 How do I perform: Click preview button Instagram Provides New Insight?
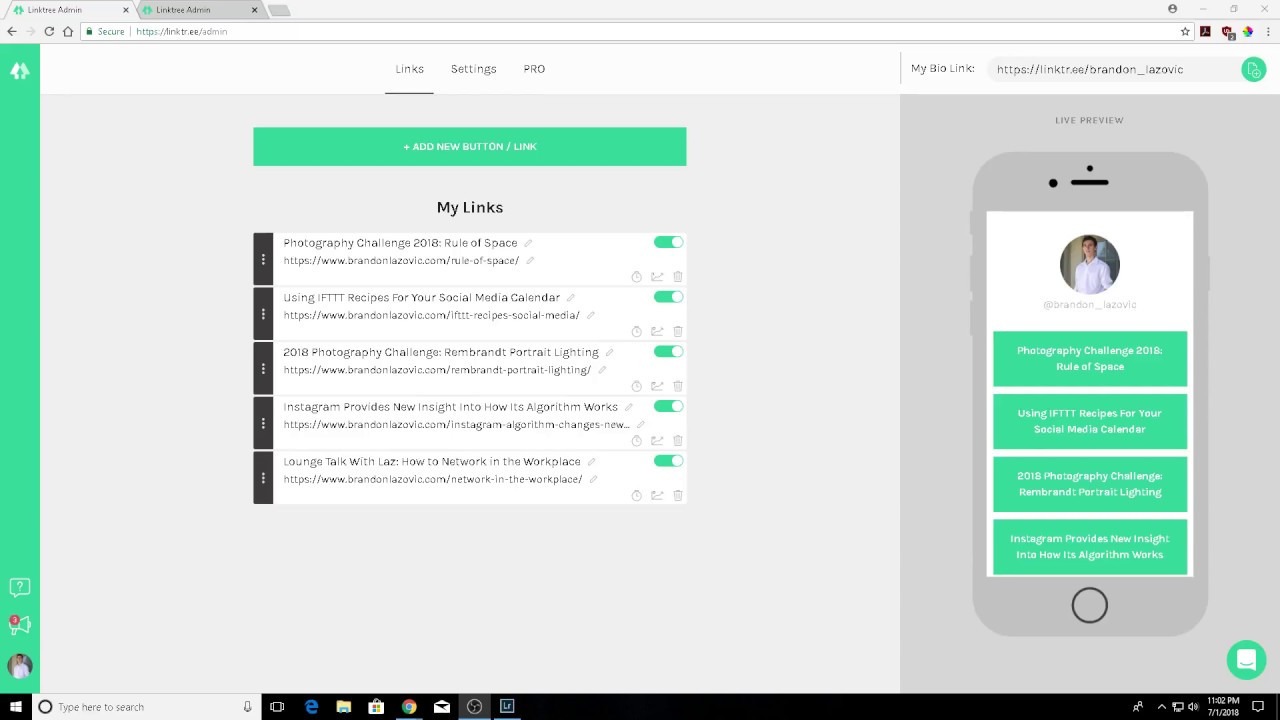tap(1090, 546)
